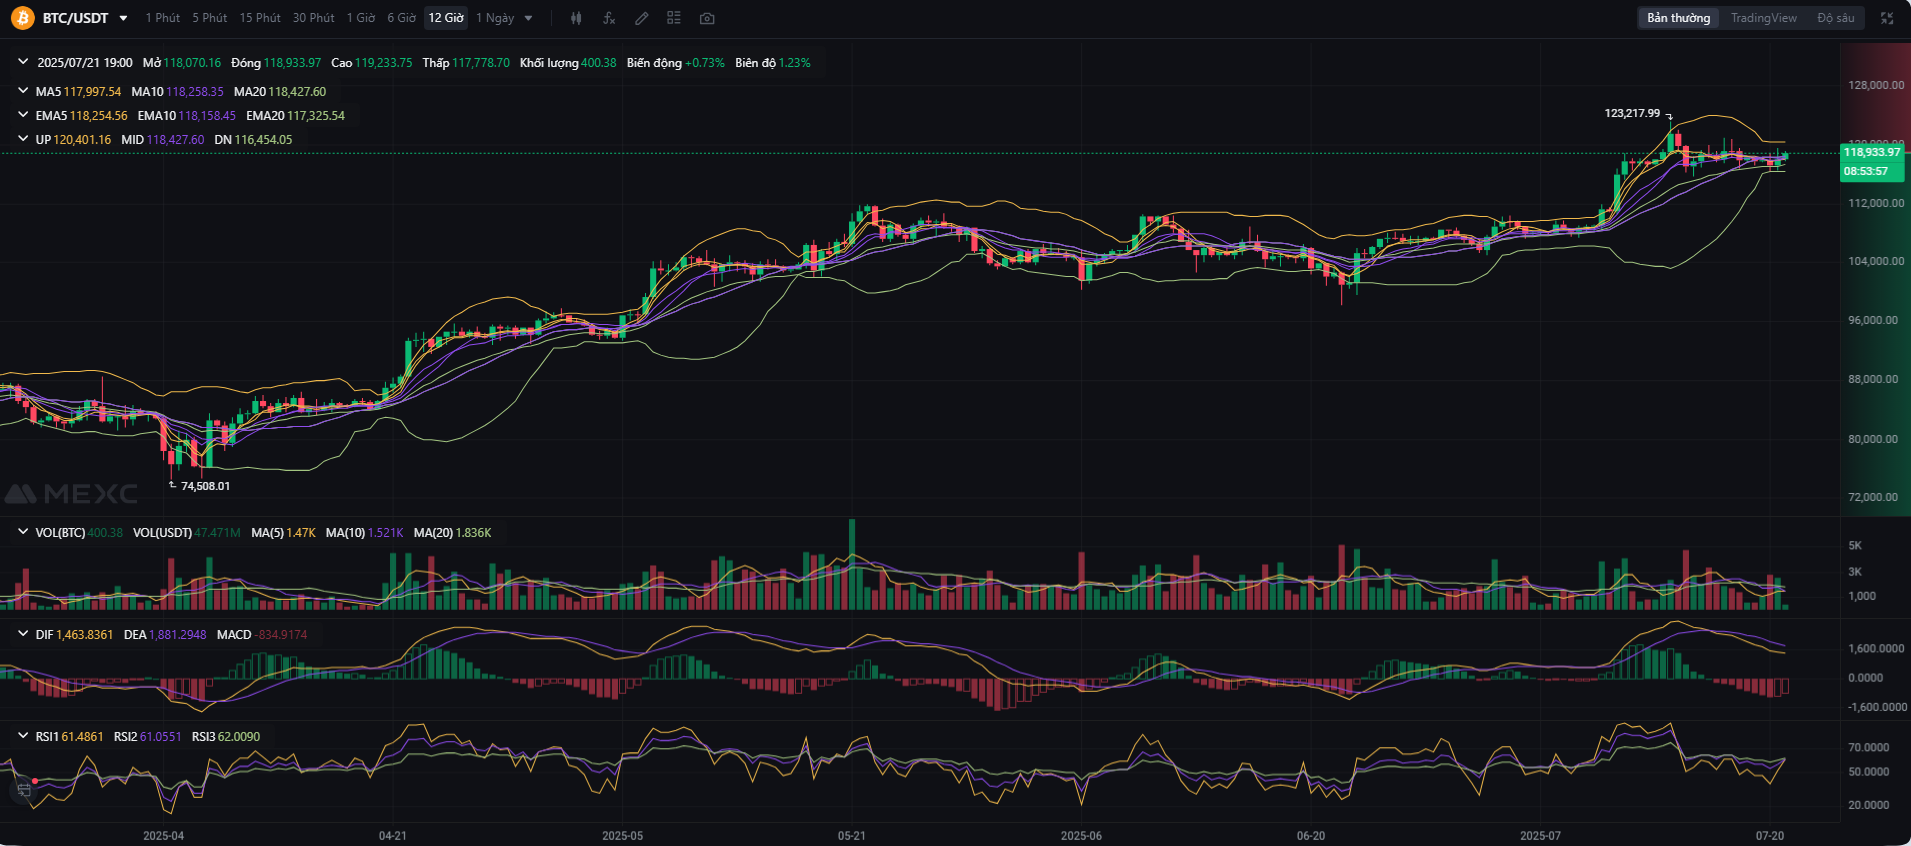
Task: Click the RSI1 value 61.4861
Action: [82, 736]
